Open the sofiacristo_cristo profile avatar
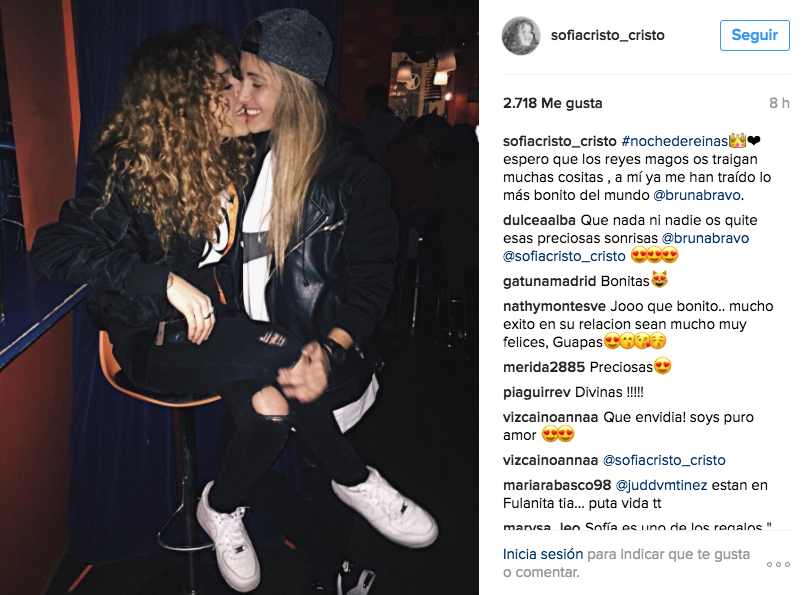Viewport: 811px width, 595px height. (521, 36)
